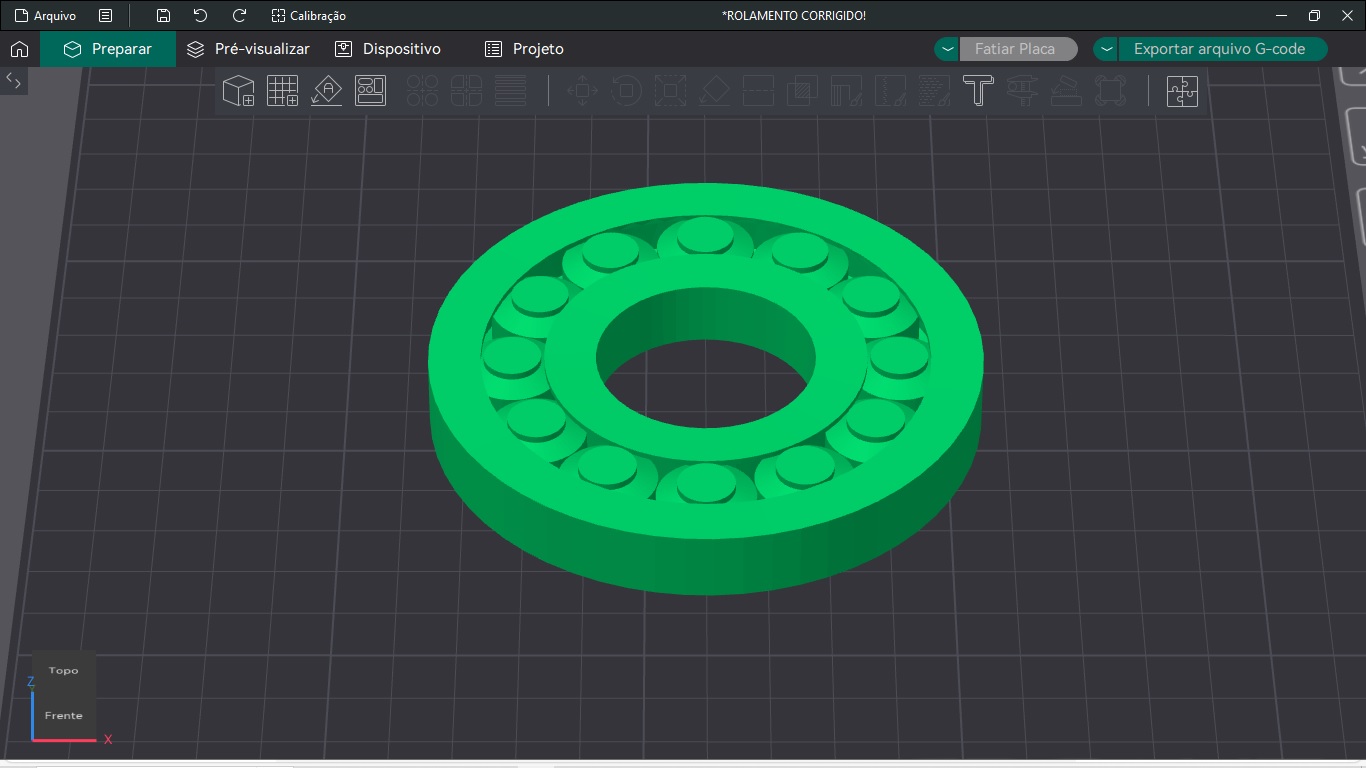Expand the collapsed left sidebar
1366x768 pixels.
point(14,81)
